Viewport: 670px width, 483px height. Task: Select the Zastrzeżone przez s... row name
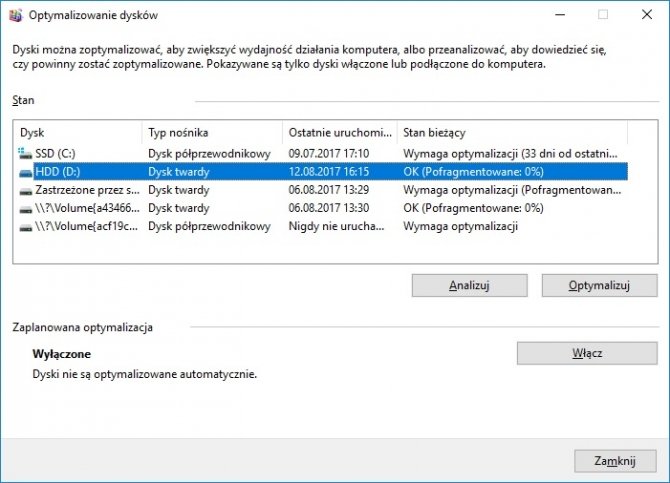tap(87, 190)
